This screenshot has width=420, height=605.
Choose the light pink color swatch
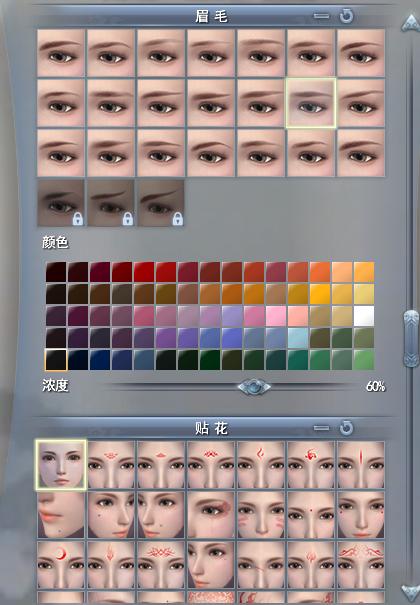276,316
